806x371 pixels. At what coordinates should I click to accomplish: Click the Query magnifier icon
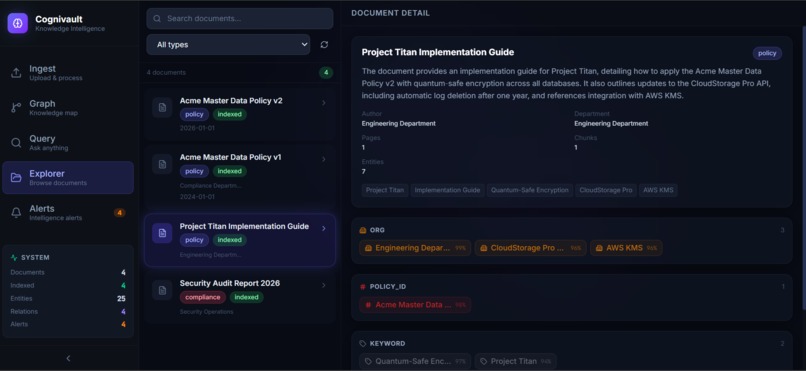(x=16, y=143)
